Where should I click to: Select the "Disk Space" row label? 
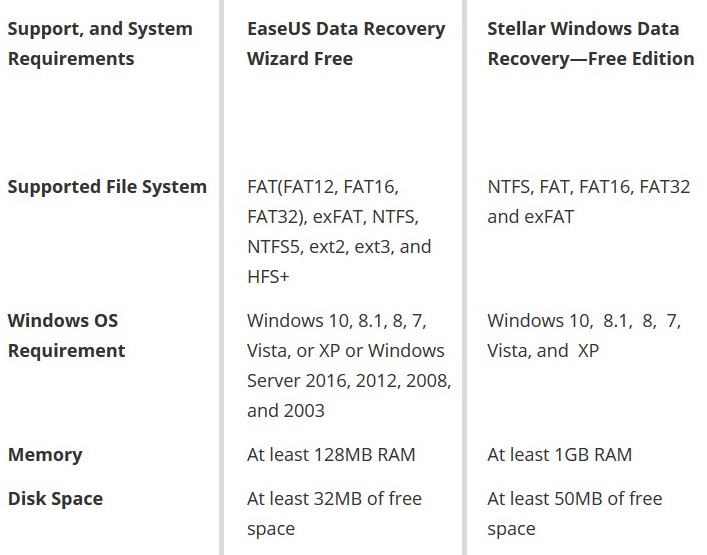(55, 499)
